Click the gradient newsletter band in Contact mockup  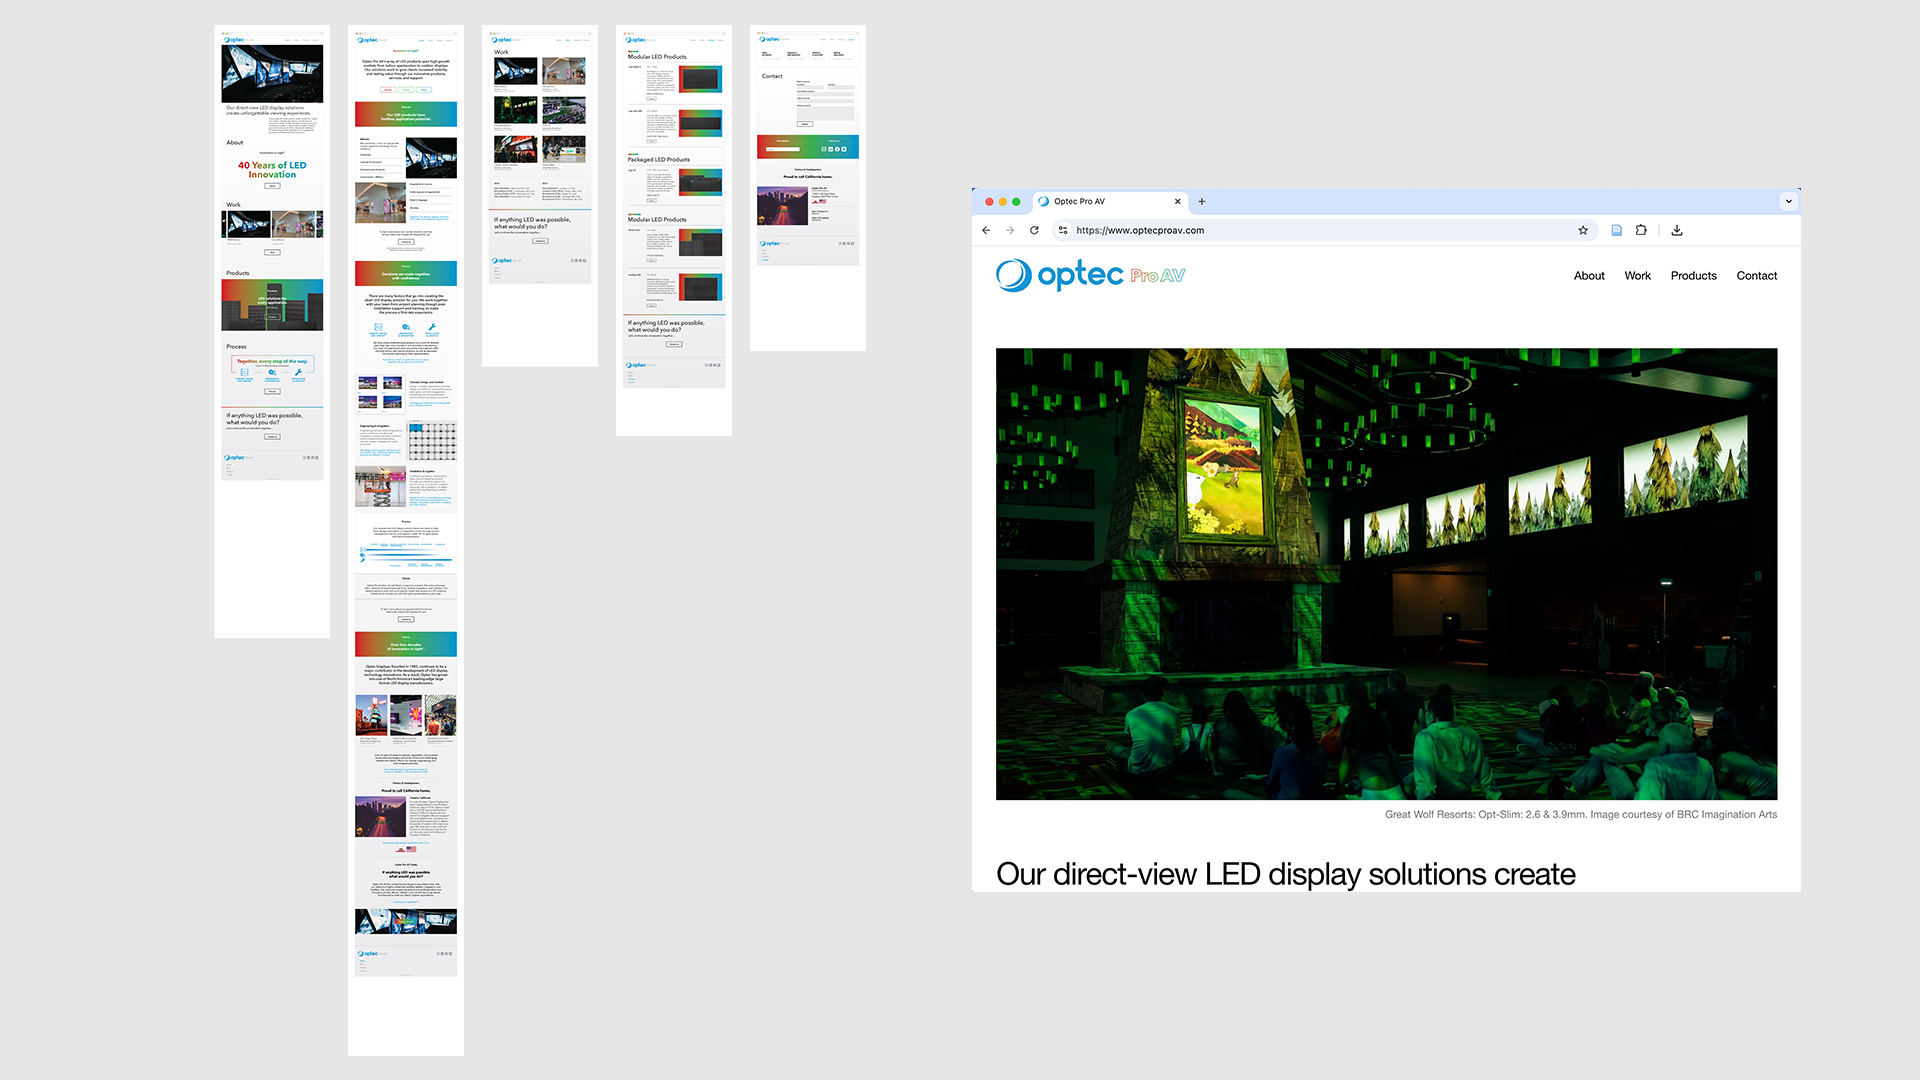808,147
